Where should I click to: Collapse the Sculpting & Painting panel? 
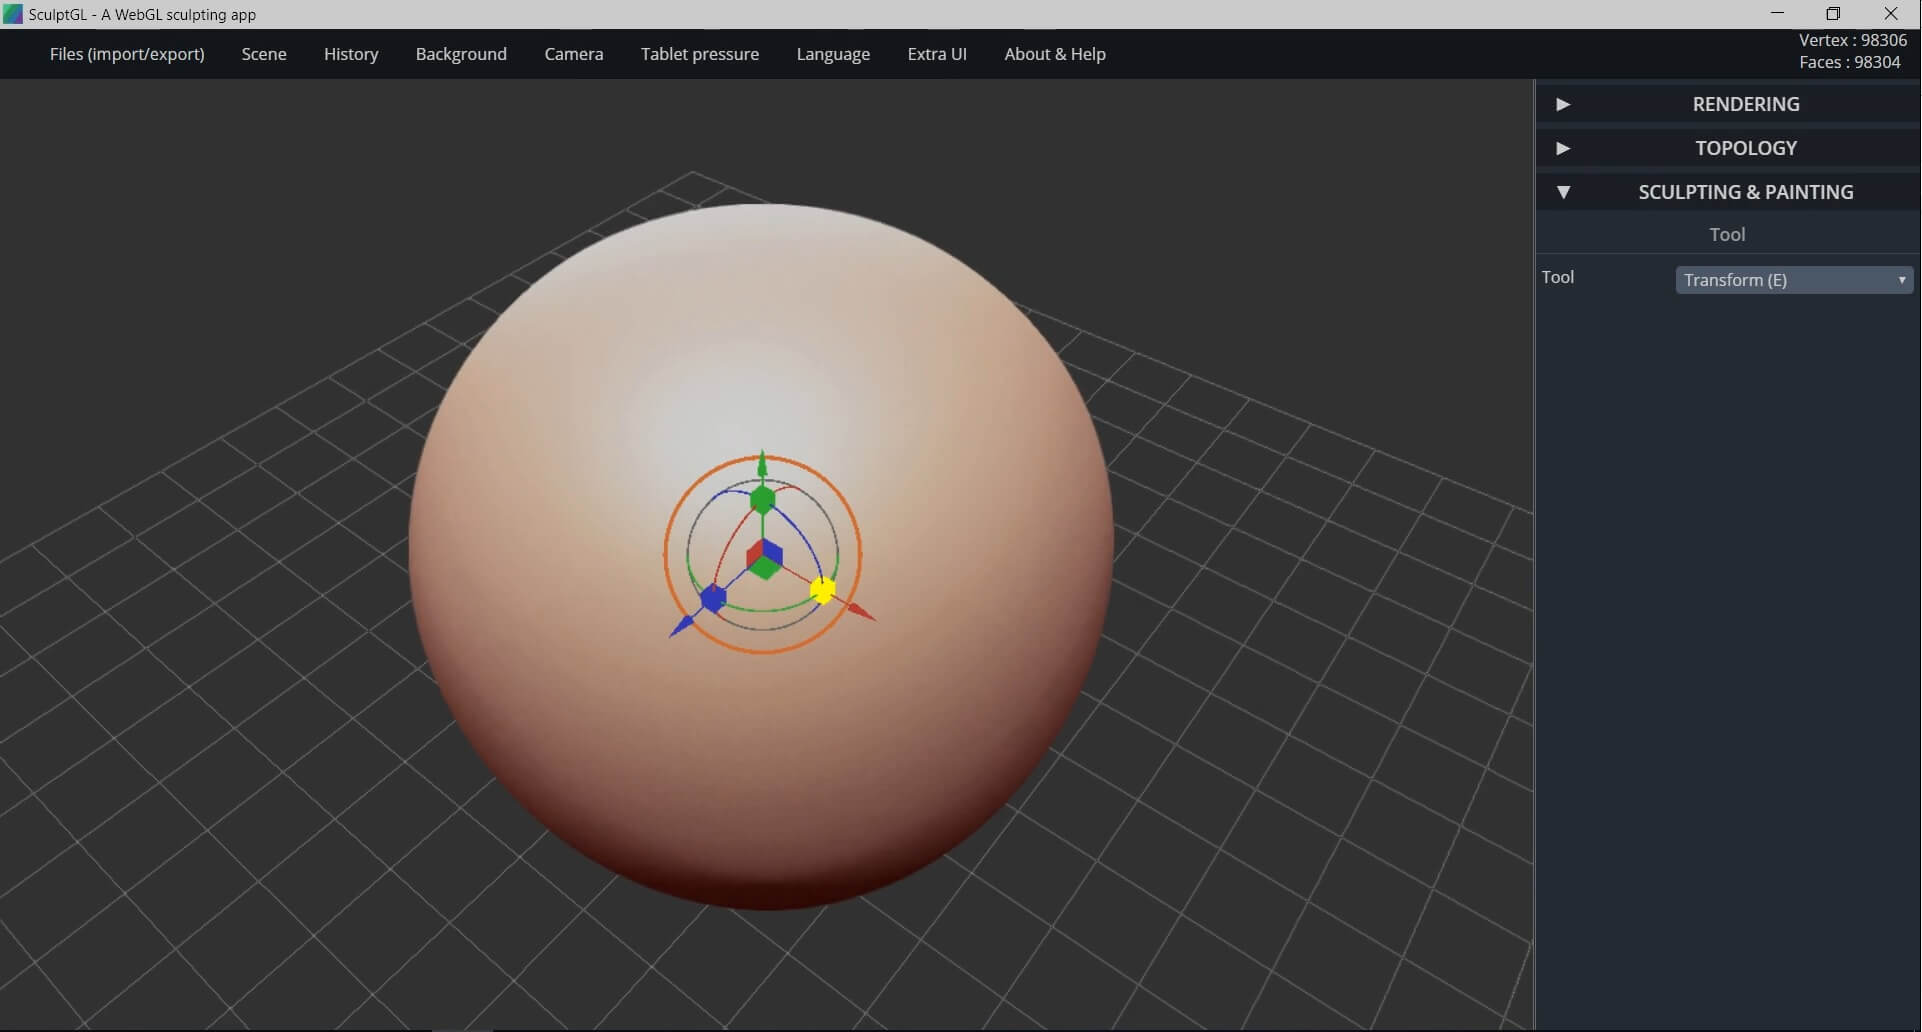(x=1727, y=192)
